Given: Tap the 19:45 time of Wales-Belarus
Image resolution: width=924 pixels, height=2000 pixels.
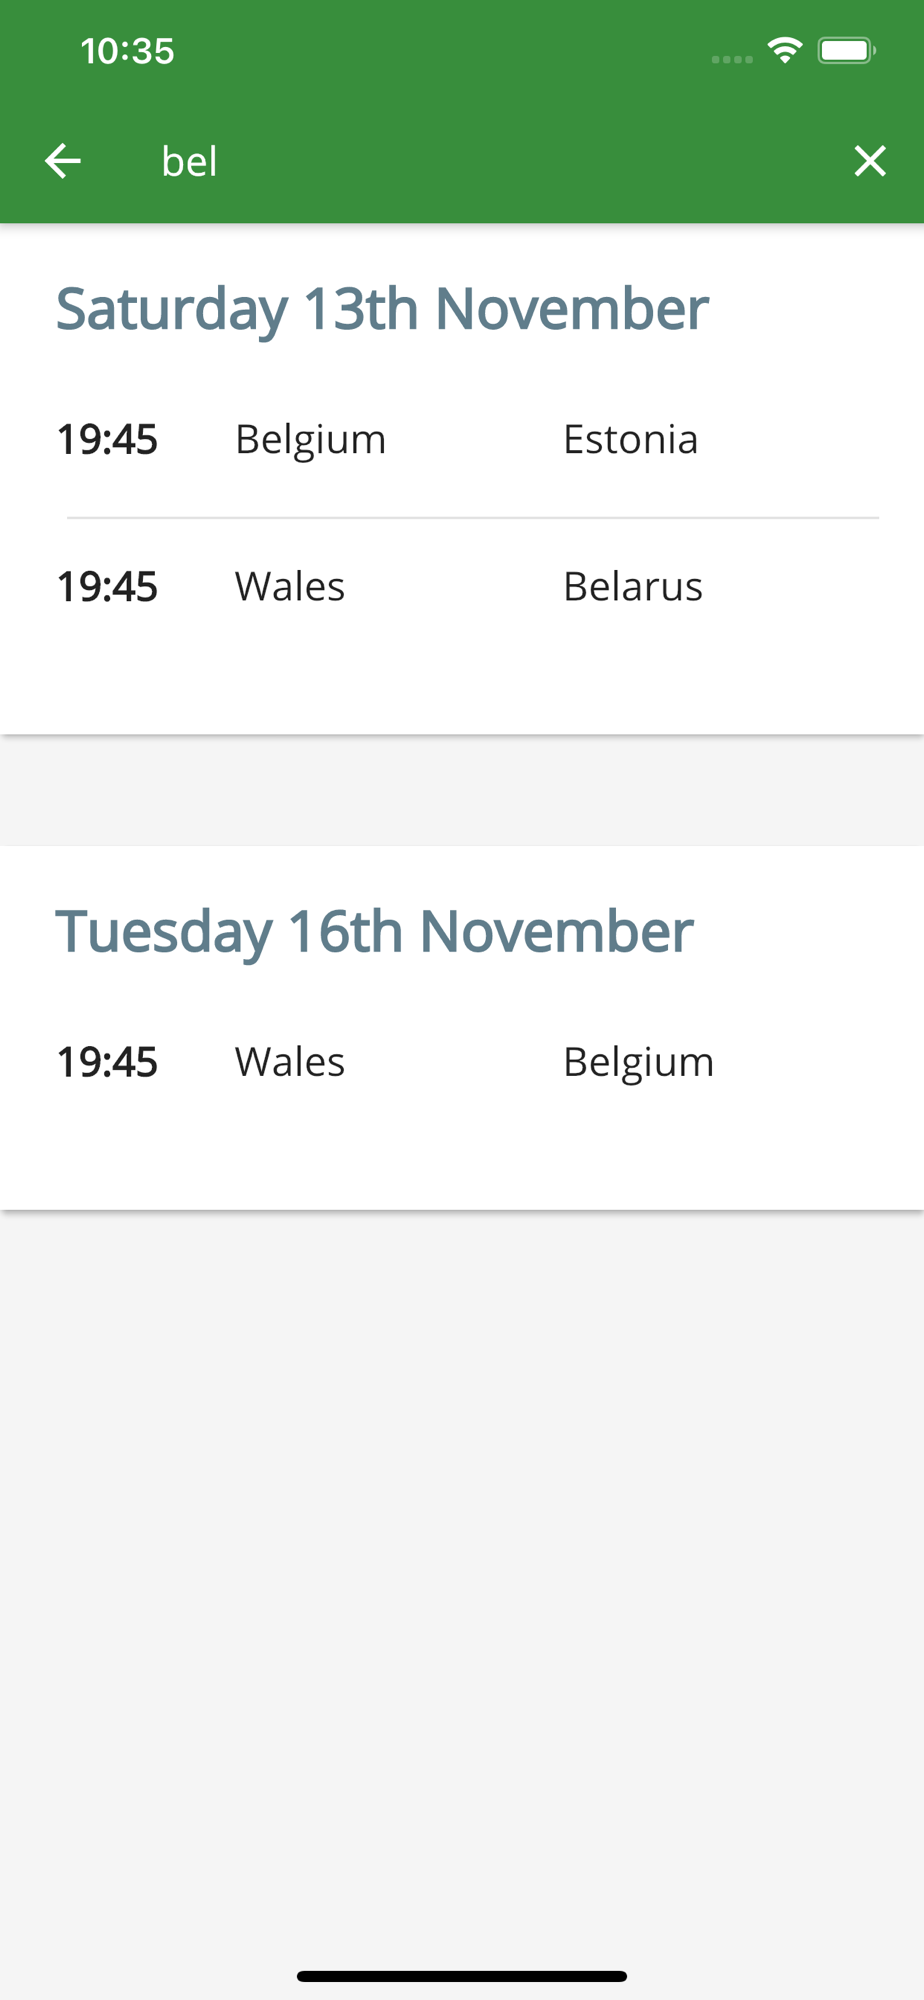Looking at the screenshot, I should (x=107, y=587).
